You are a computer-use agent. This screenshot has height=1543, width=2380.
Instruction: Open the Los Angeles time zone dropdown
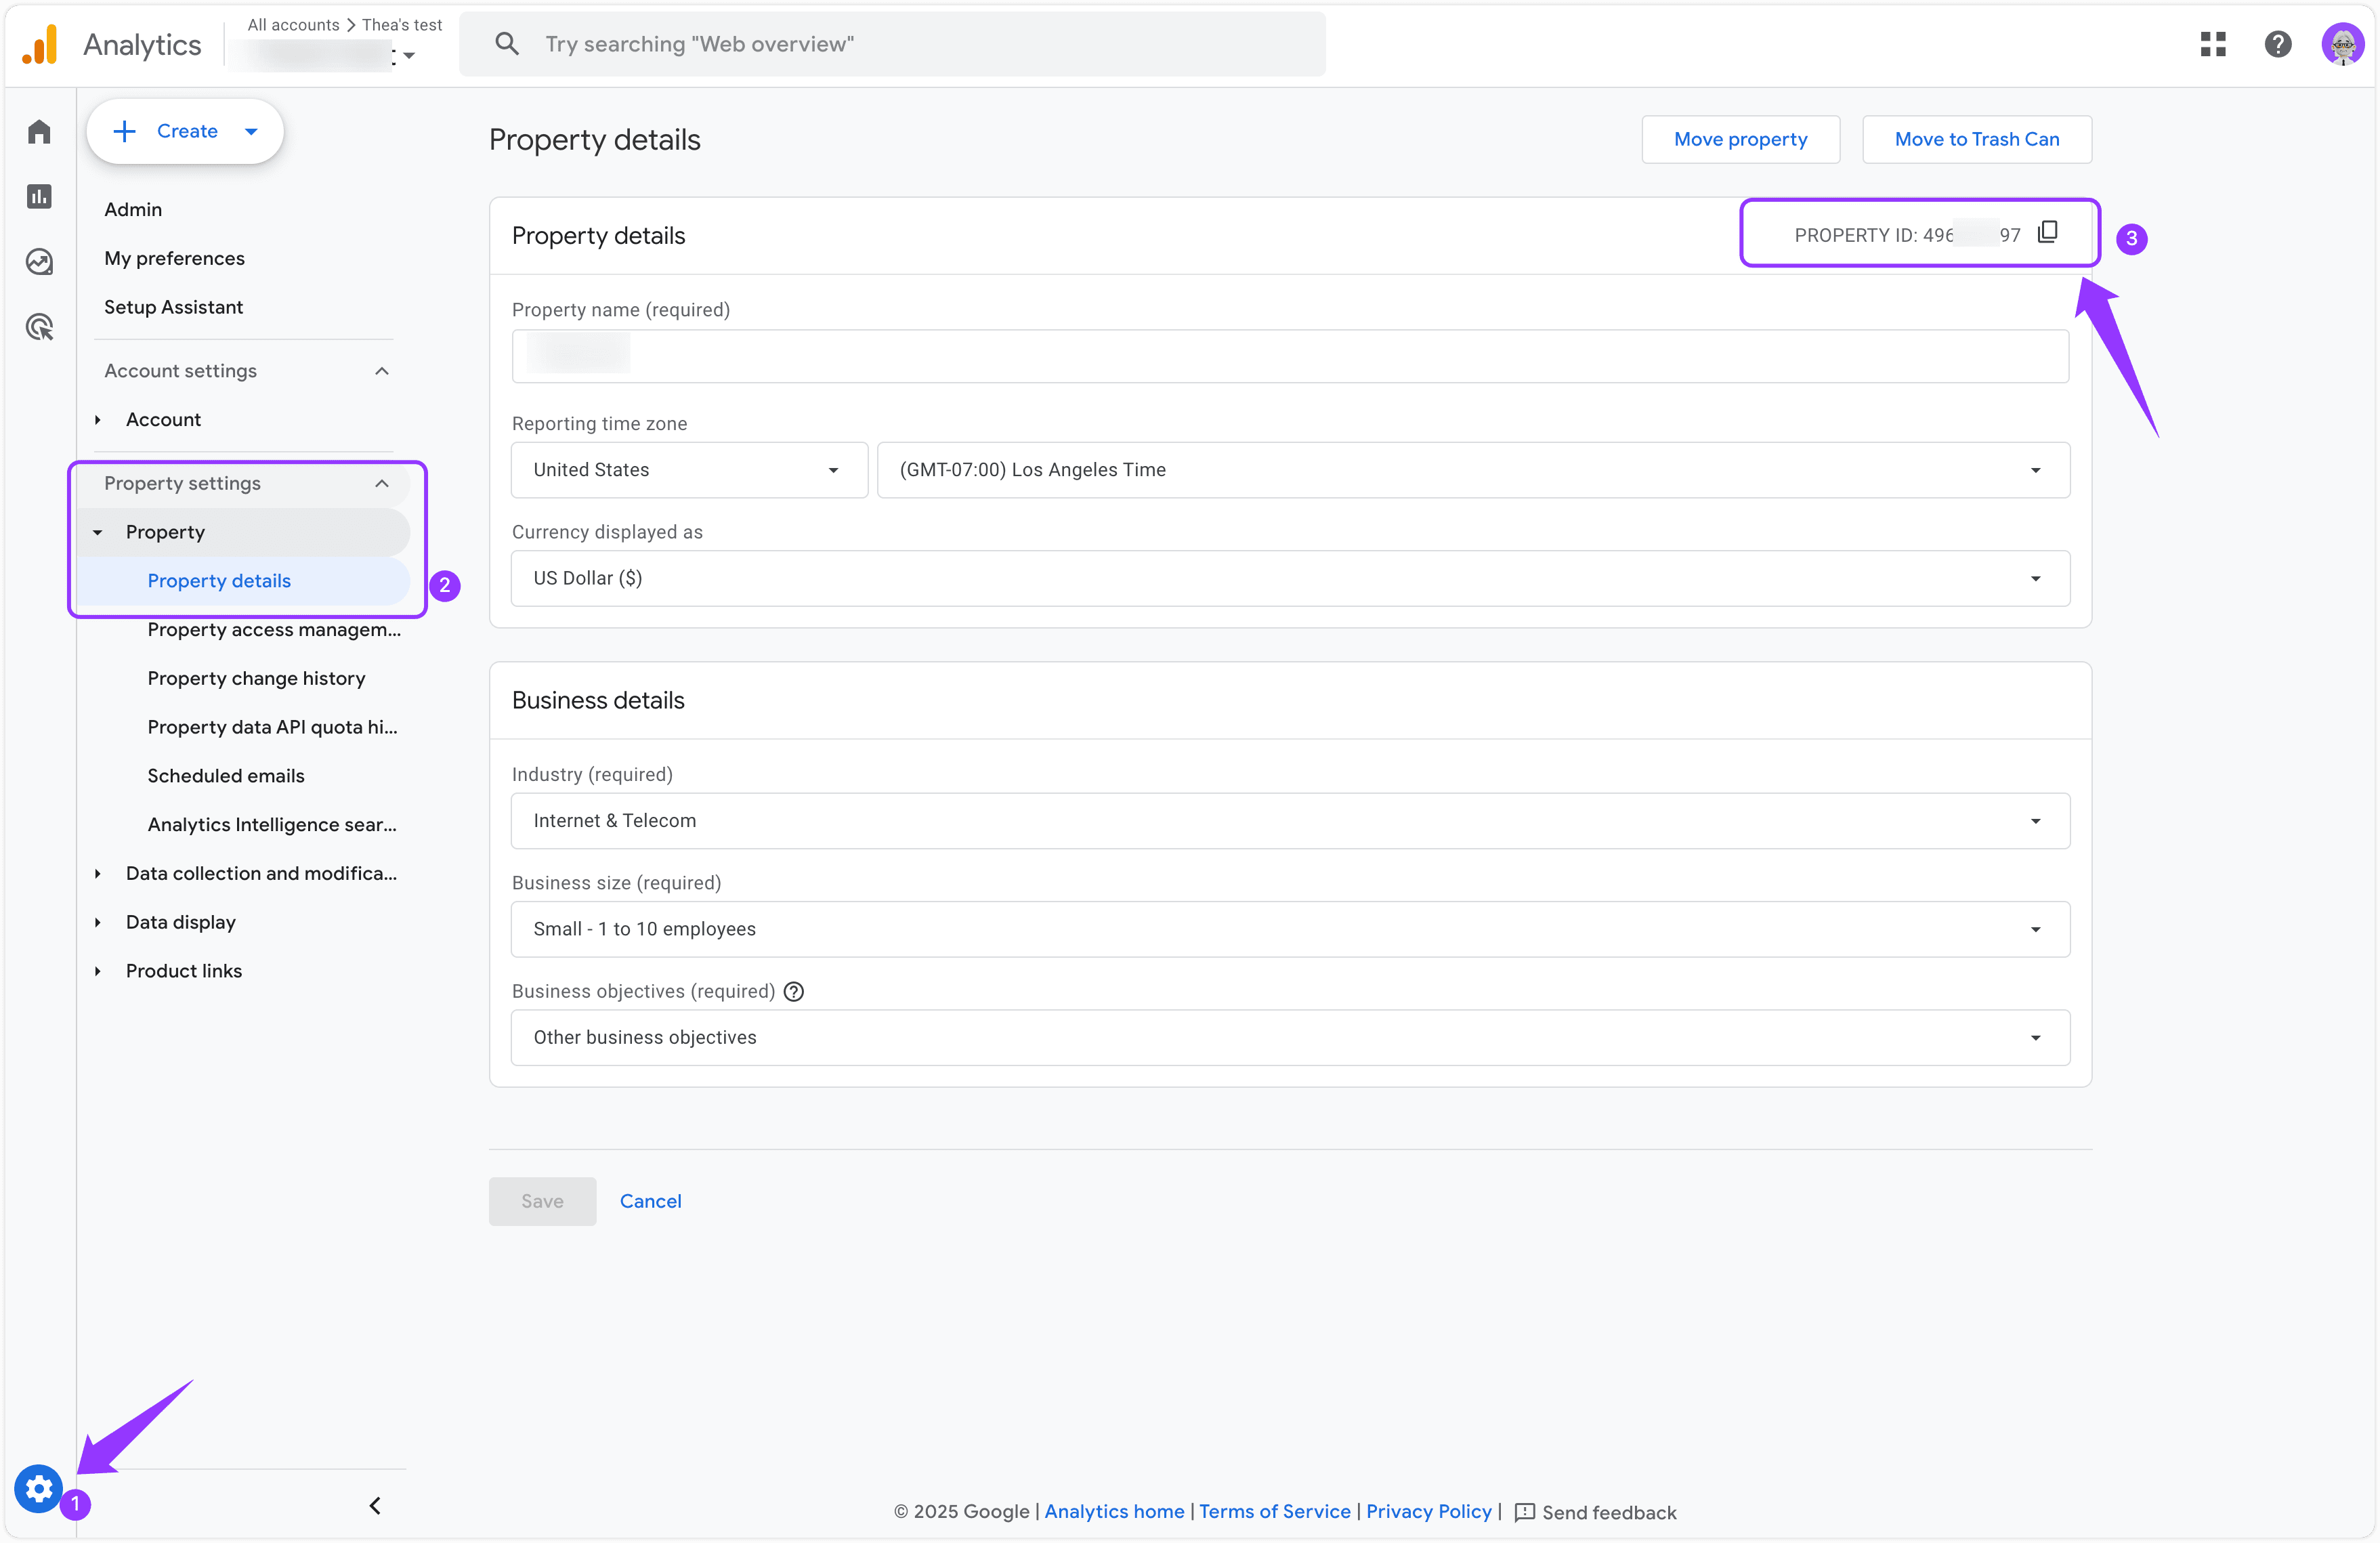pyautogui.click(x=1473, y=470)
